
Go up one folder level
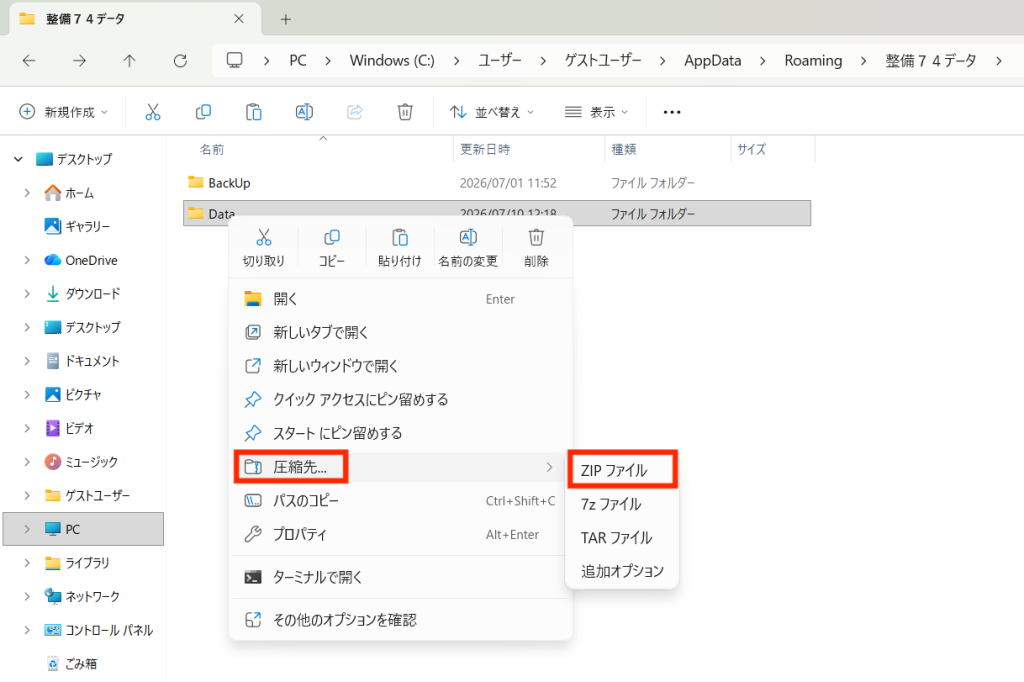tap(129, 61)
